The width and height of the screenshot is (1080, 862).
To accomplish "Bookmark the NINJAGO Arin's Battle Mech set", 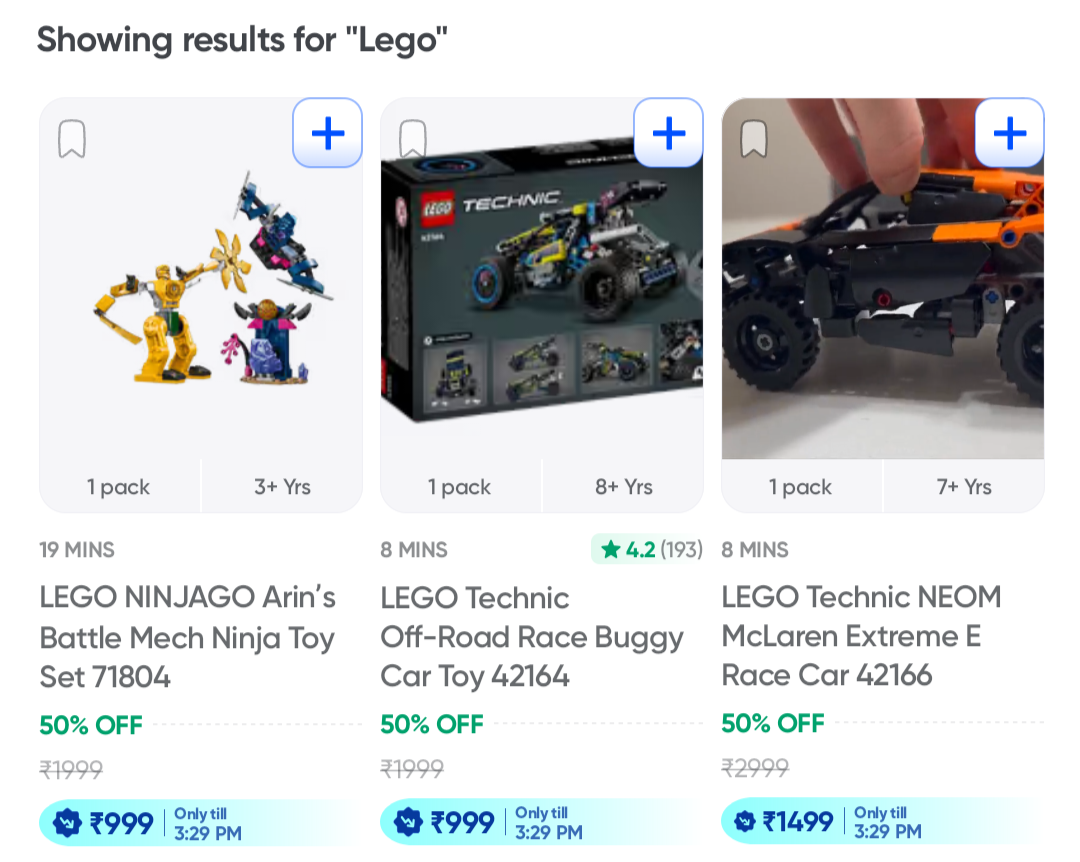I will (71, 140).
